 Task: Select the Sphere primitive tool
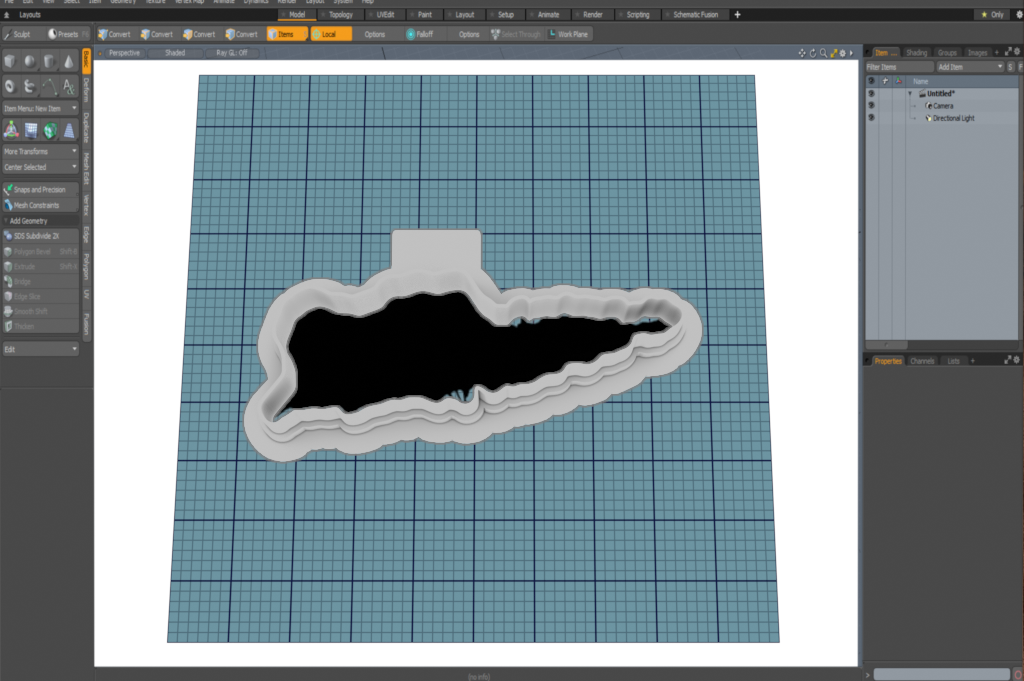[x=30, y=62]
